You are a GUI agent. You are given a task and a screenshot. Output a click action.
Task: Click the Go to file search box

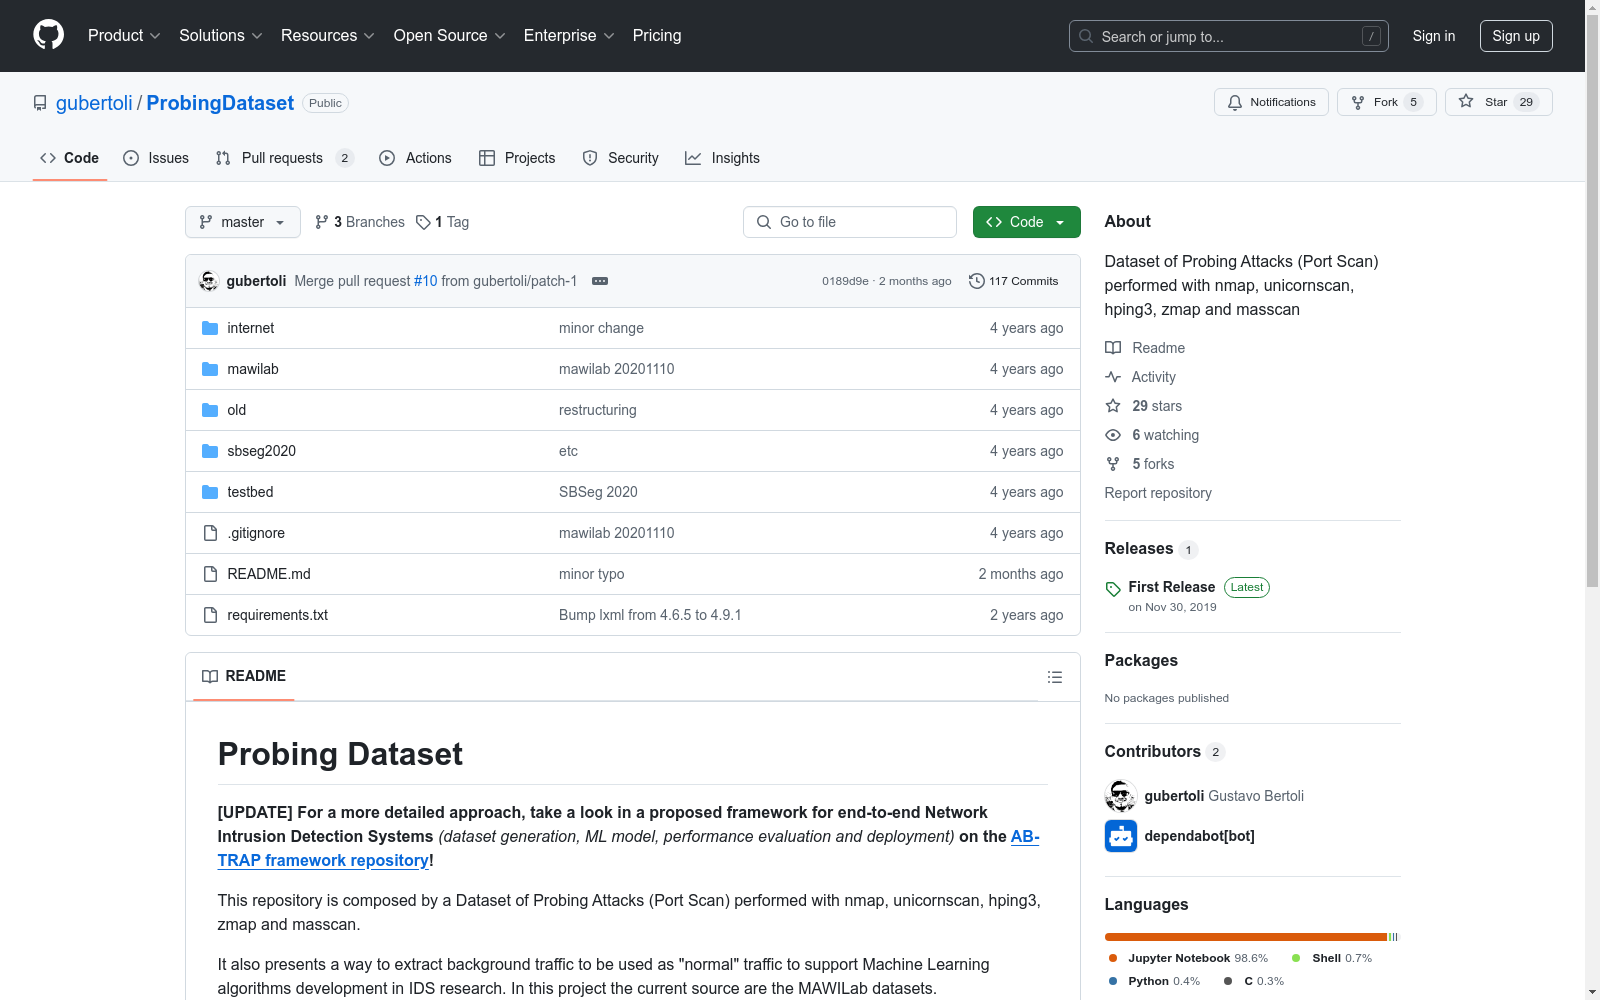[x=850, y=222]
